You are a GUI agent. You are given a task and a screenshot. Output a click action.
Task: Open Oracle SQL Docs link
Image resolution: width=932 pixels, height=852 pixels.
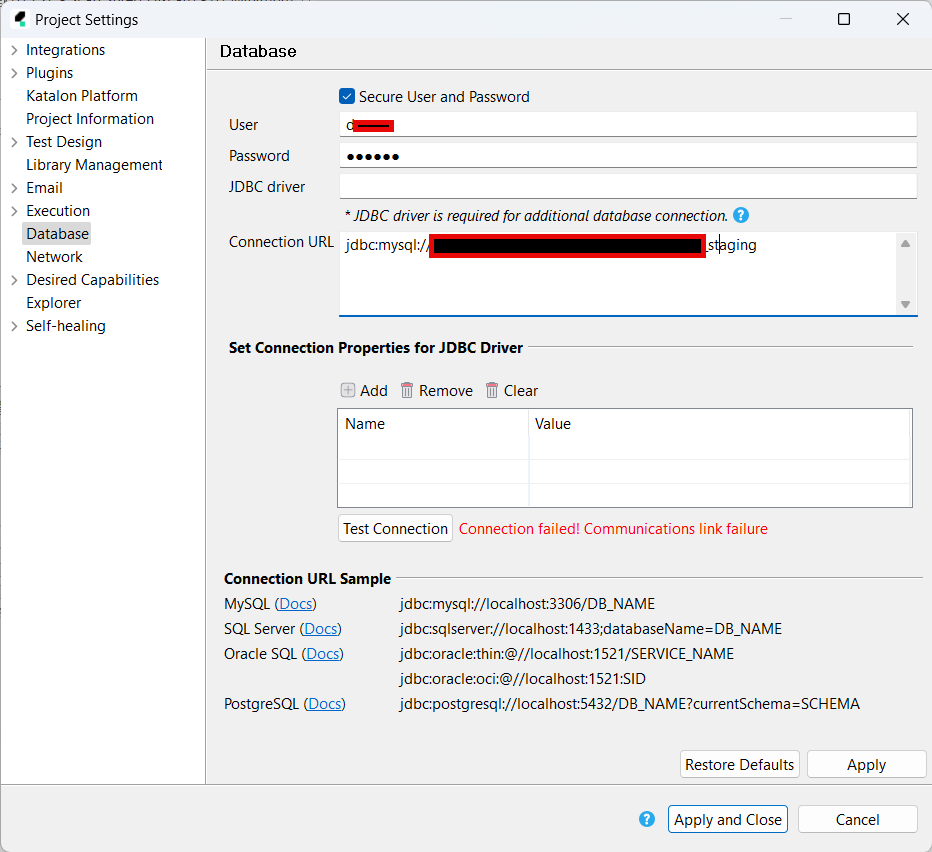323,653
